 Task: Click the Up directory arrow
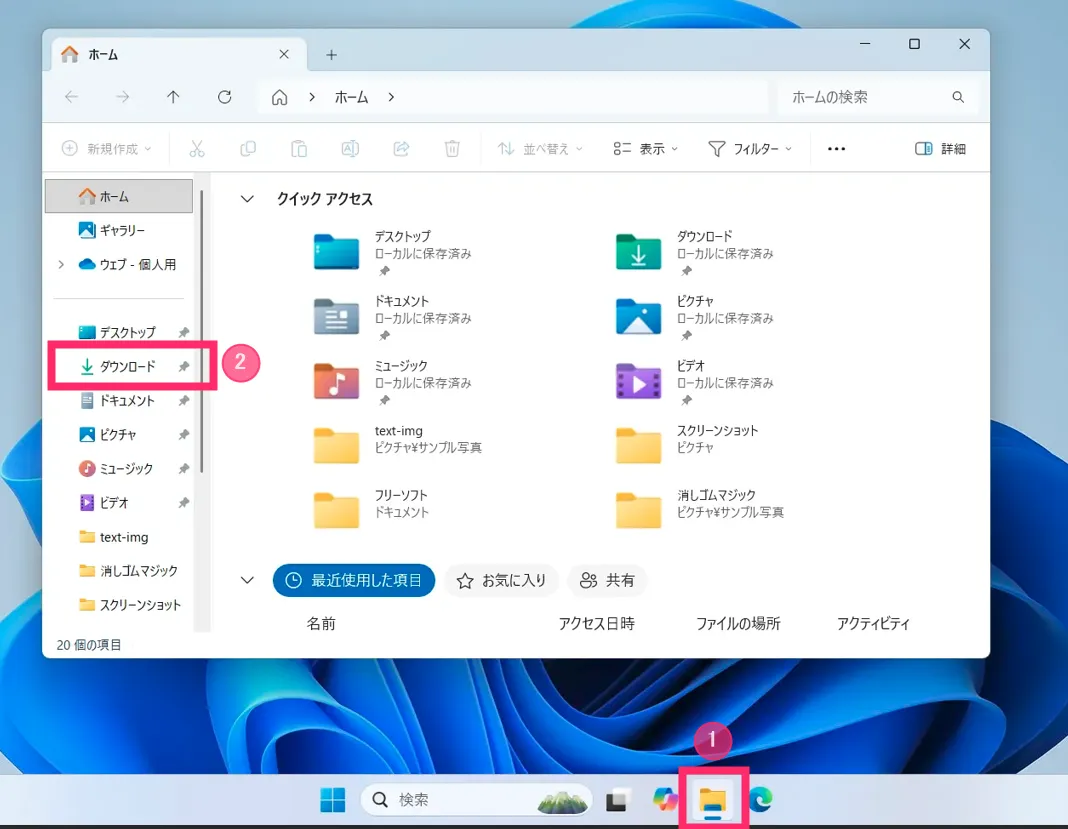(x=174, y=97)
